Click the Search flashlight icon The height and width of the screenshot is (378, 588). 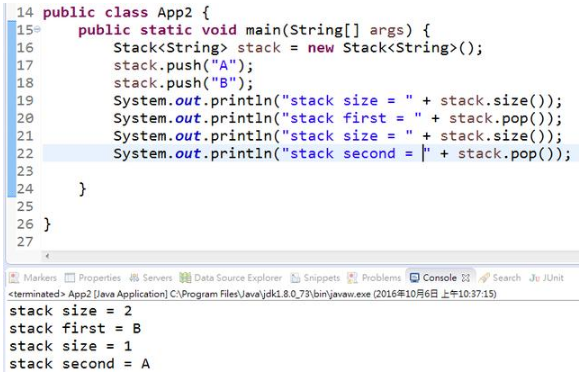[484, 278]
